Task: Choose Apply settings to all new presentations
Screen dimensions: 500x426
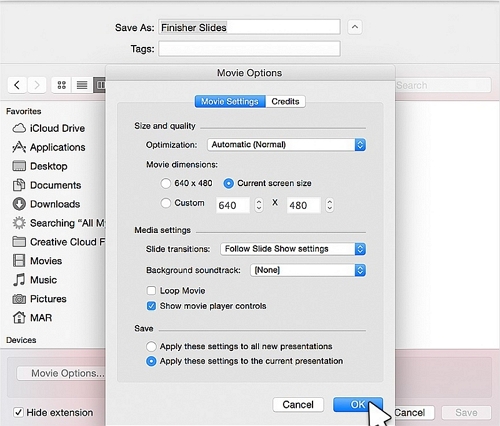Action: (151, 347)
